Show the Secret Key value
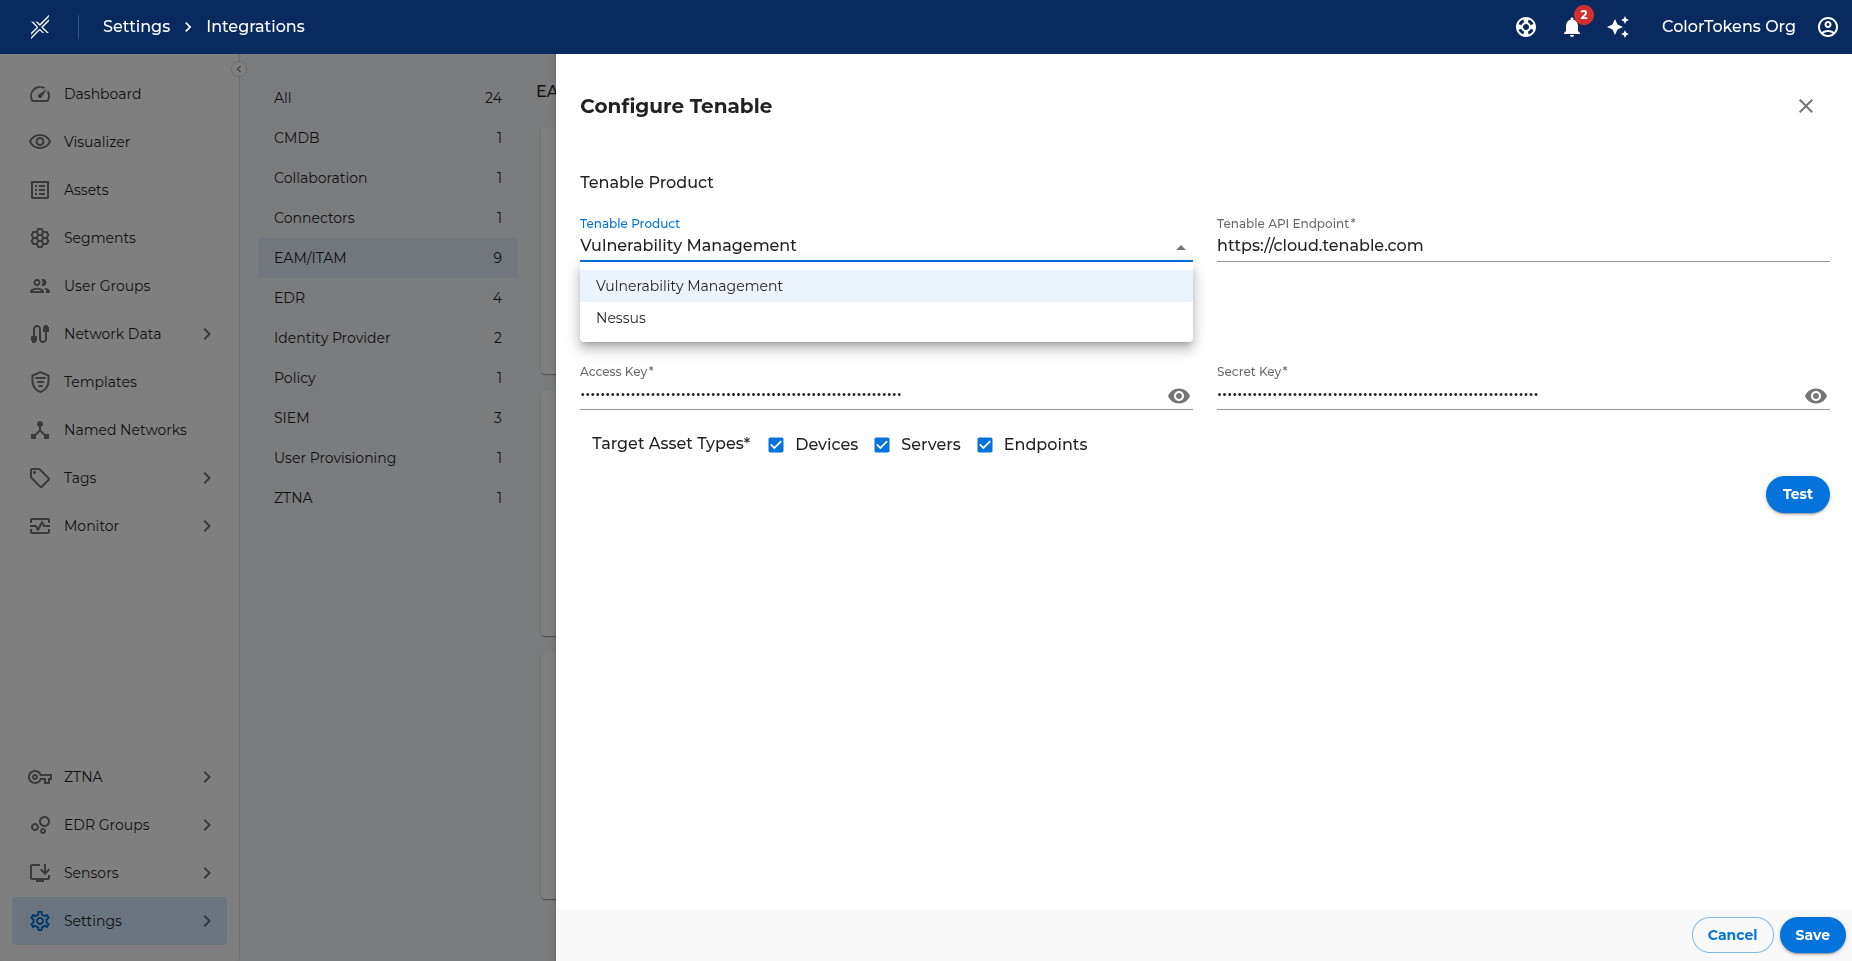Viewport: 1852px width, 961px height. click(1815, 396)
